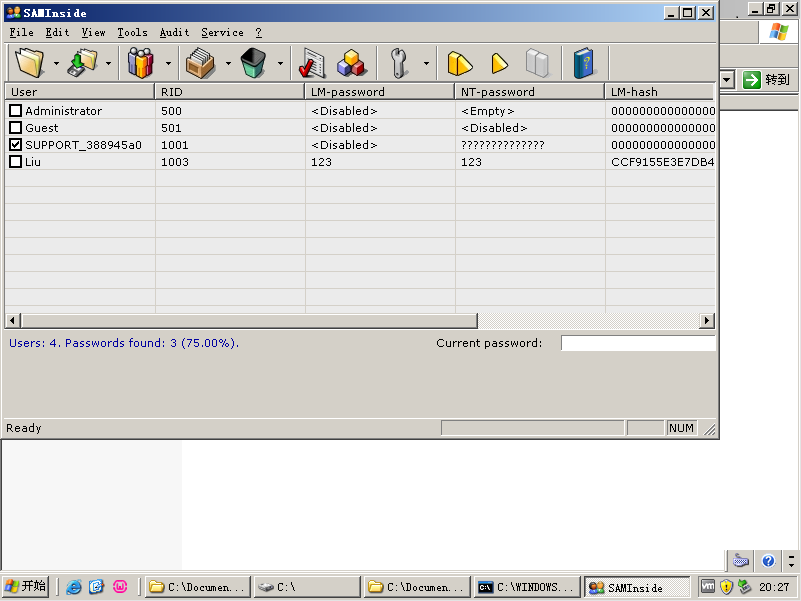Click the SAMInside taskbar button

pyautogui.click(x=637, y=587)
